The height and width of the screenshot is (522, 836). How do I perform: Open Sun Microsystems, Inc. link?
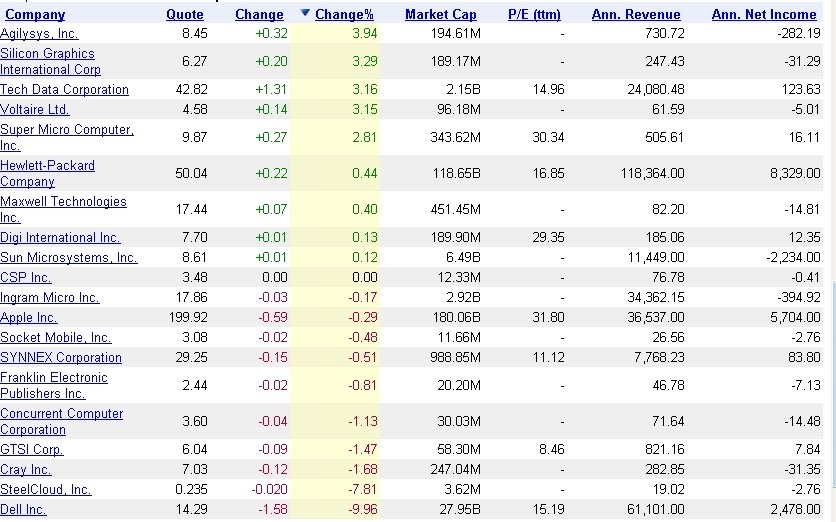(x=68, y=257)
